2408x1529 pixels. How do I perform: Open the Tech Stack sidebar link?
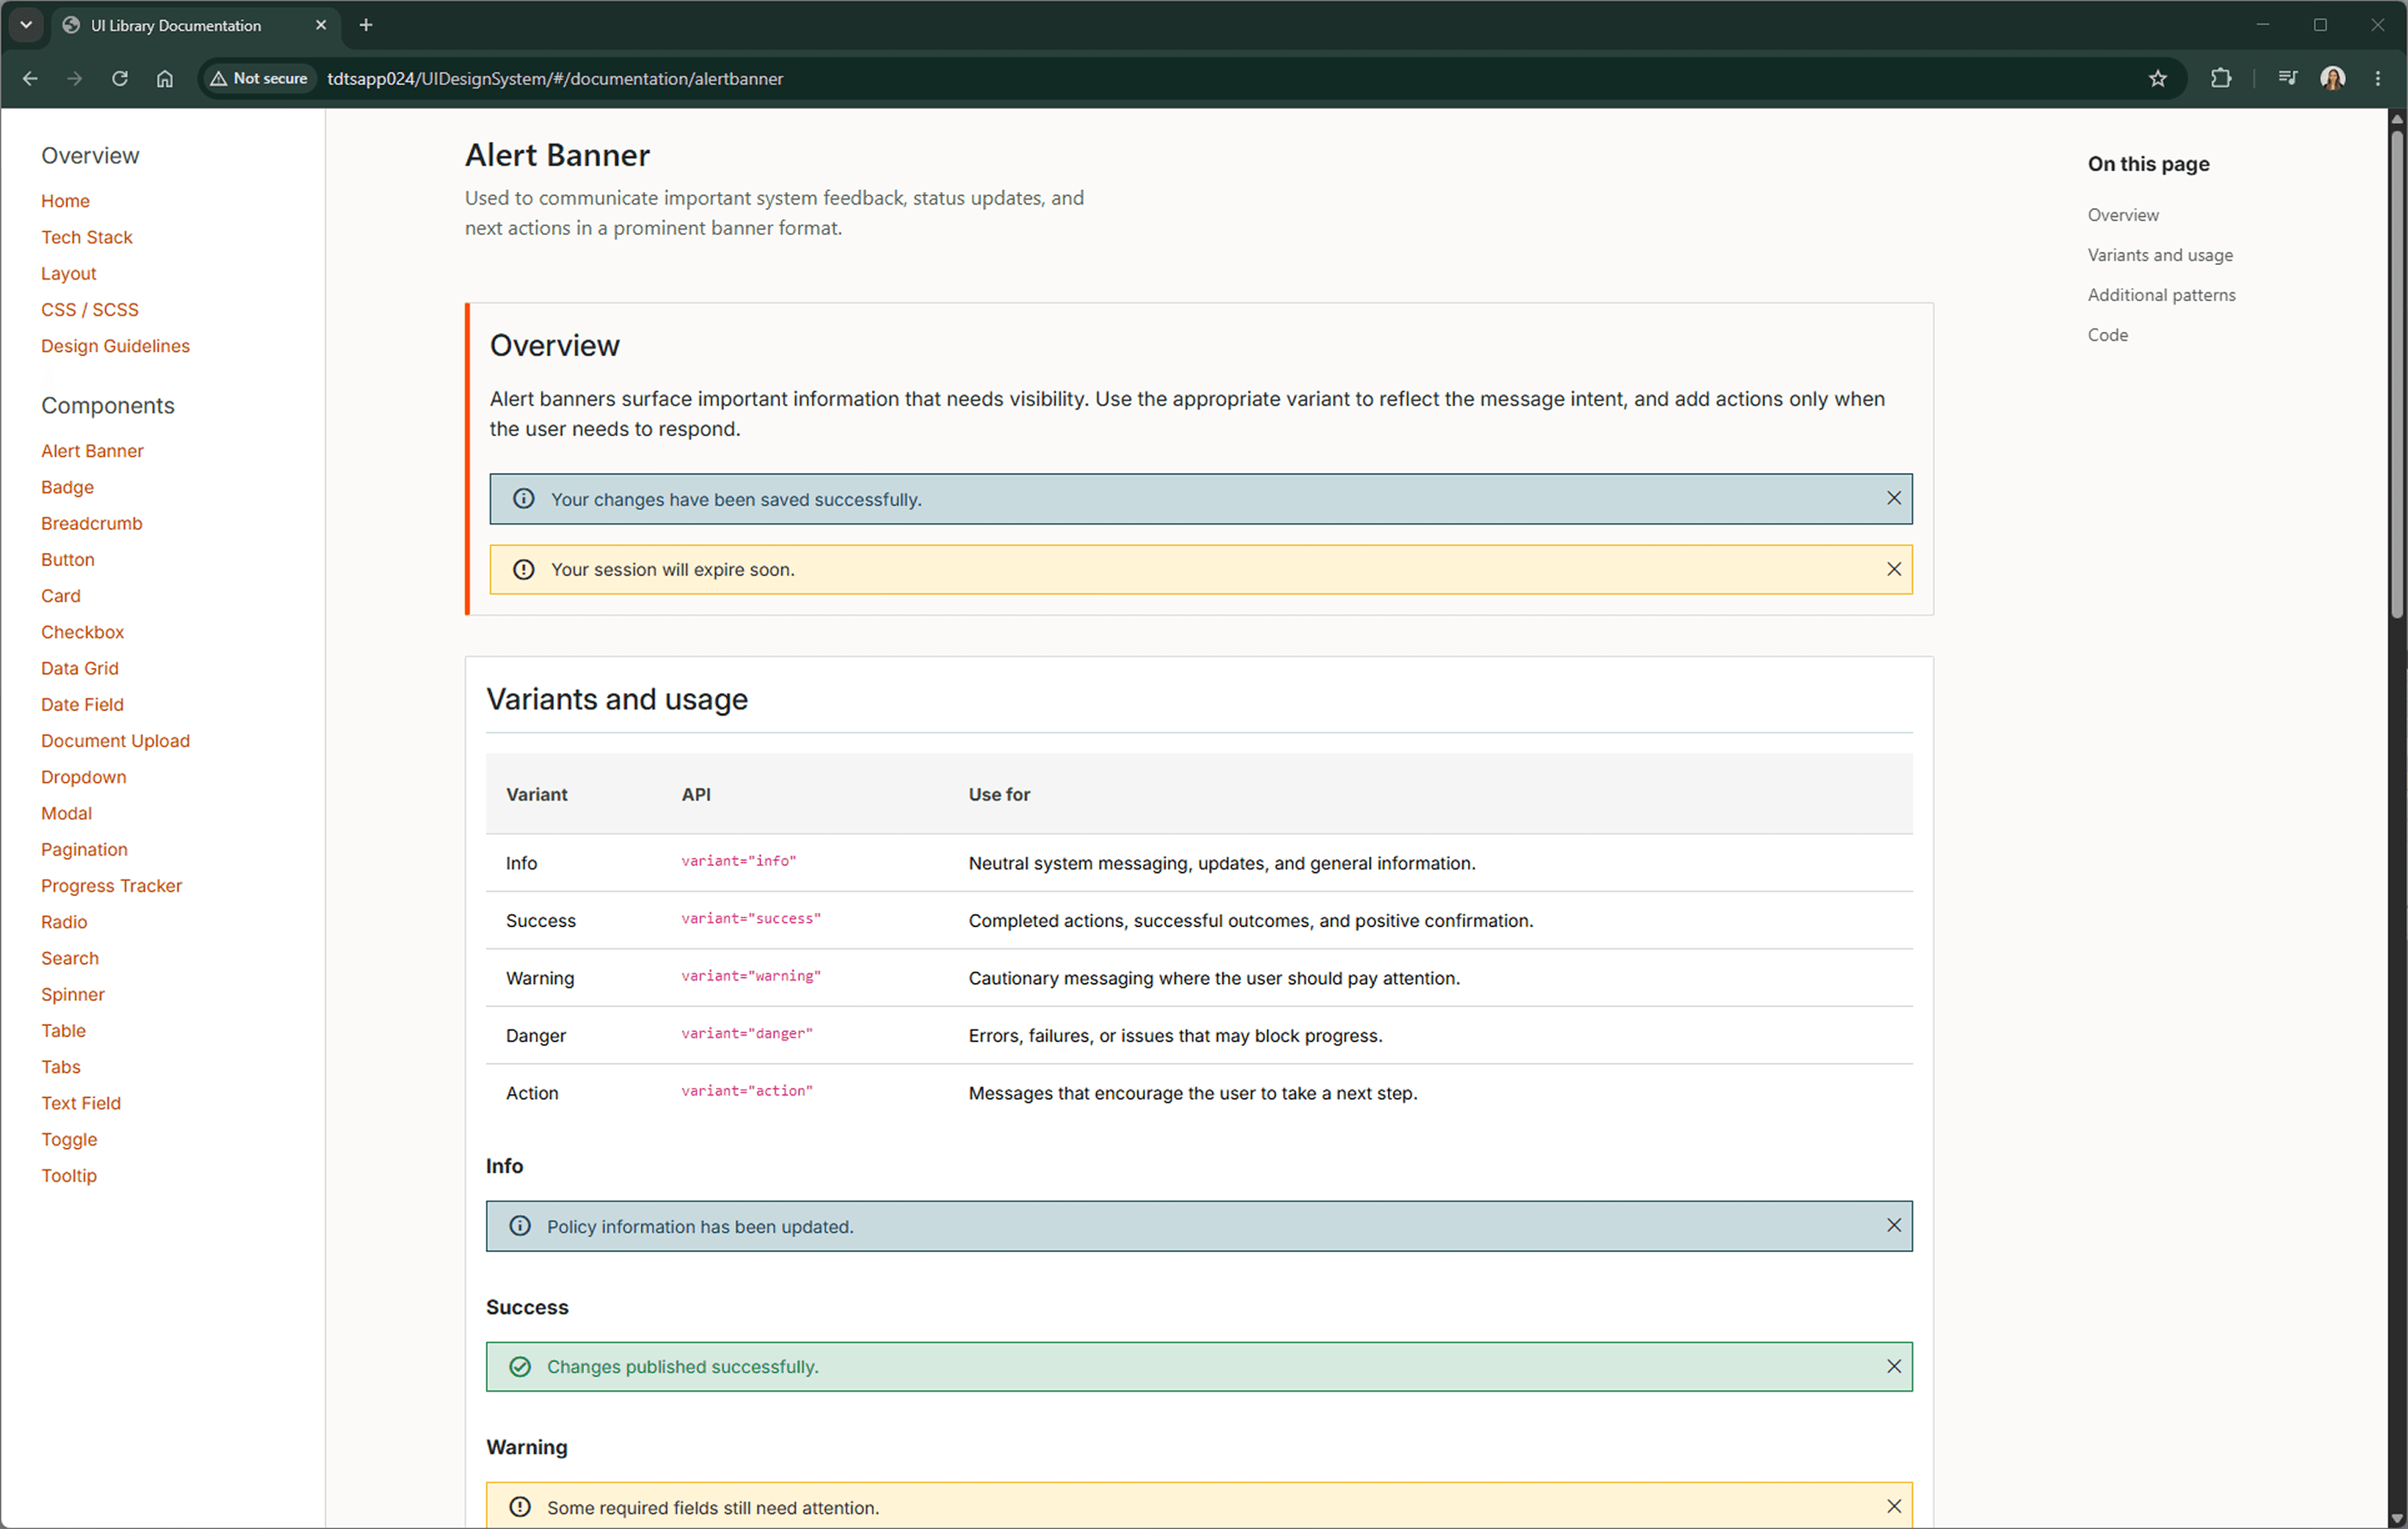(x=87, y=237)
